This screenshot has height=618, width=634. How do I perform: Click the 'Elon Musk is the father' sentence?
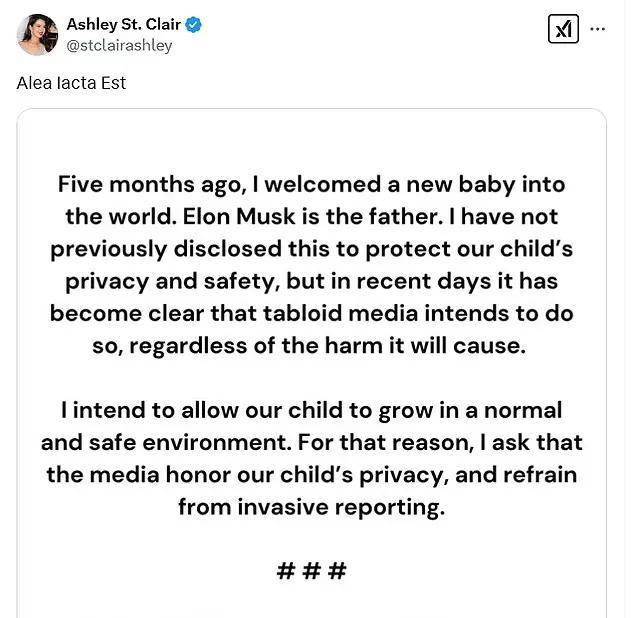311,216
